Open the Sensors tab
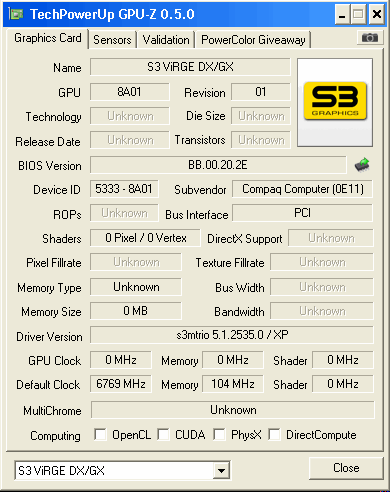The image size is (390, 492). coord(112,40)
